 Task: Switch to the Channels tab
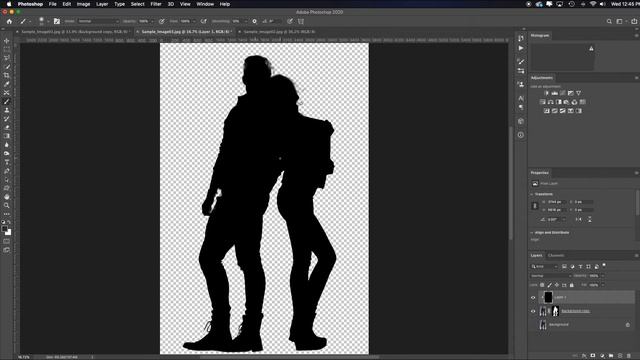tap(556, 256)
